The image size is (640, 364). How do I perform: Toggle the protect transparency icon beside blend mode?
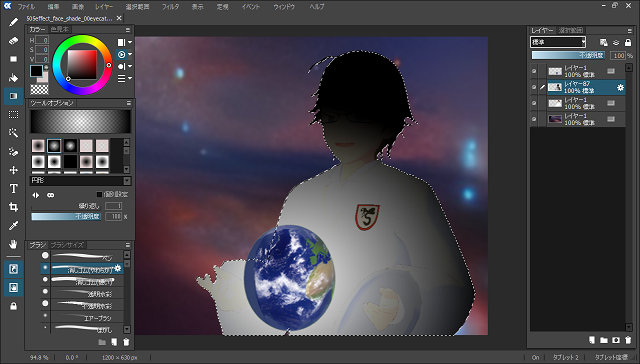(x=604, y=42)
